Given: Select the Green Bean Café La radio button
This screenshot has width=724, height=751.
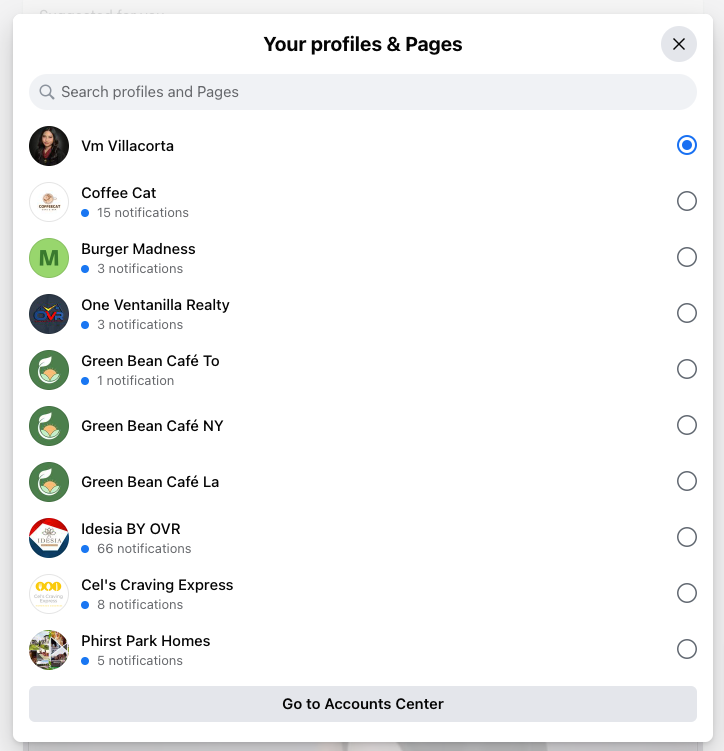Looking at the screenshot, I should click(x=686, y=481).
